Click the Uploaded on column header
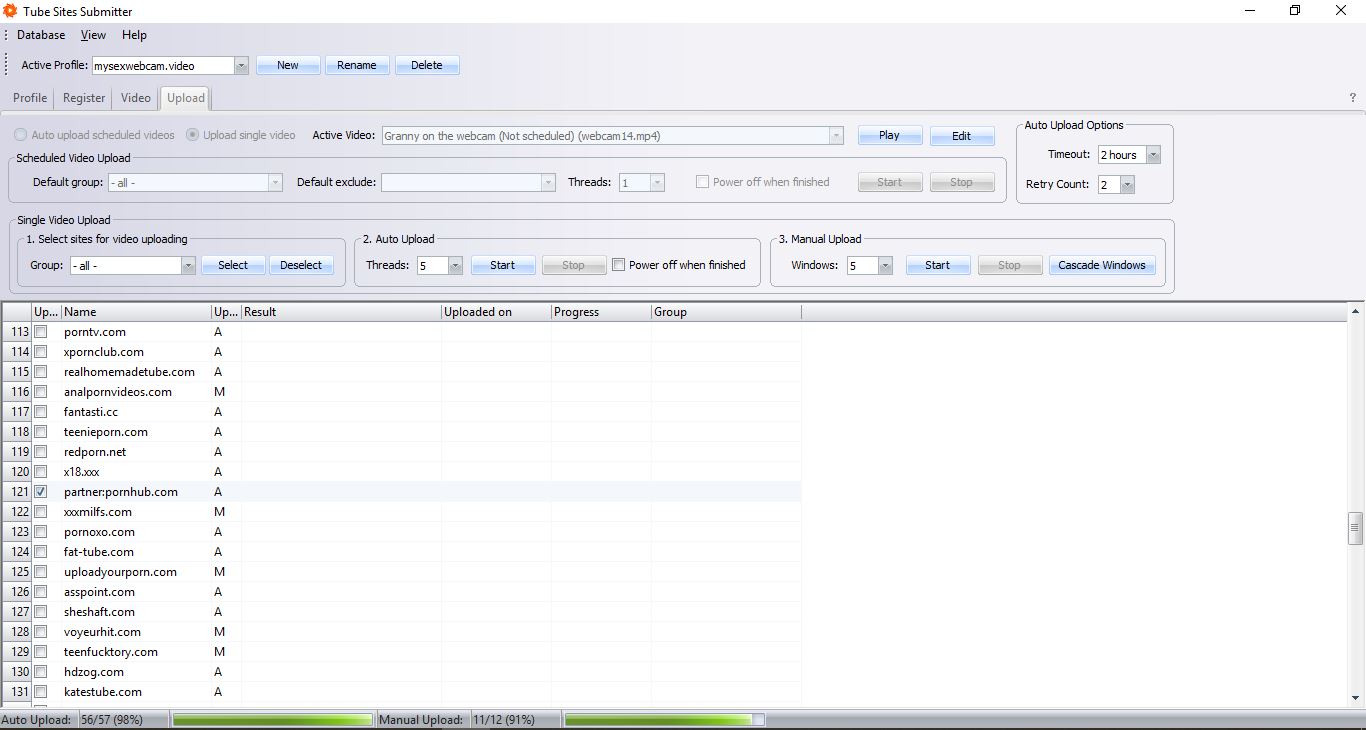The image size is (1366, 730). pos(496,312)
